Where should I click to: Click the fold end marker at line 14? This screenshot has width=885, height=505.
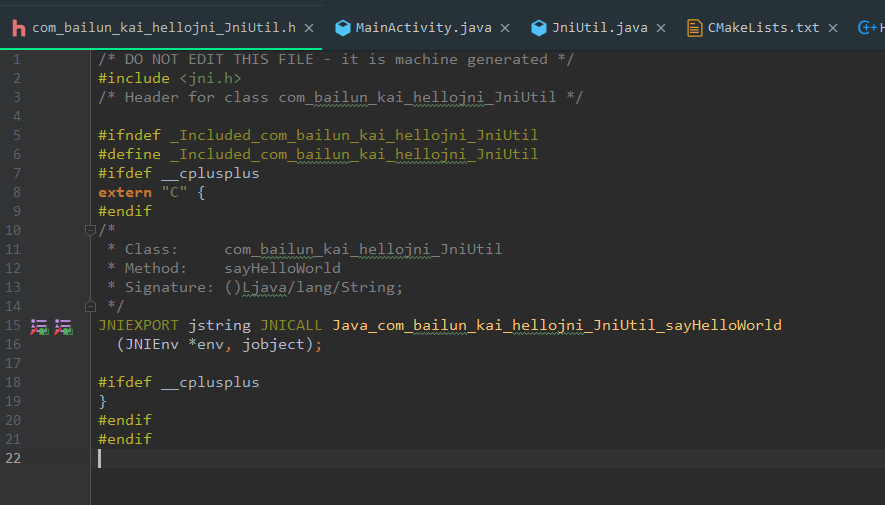90,306
